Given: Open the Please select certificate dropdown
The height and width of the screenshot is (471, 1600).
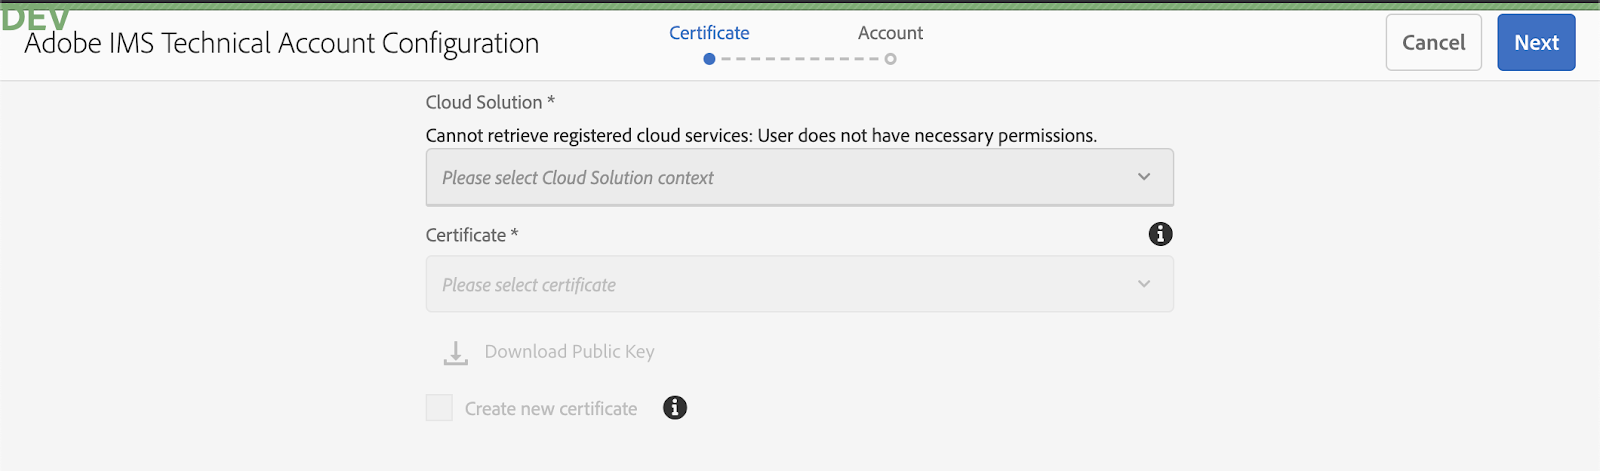Looking at the screenshot, I should [x=800, y=284].
